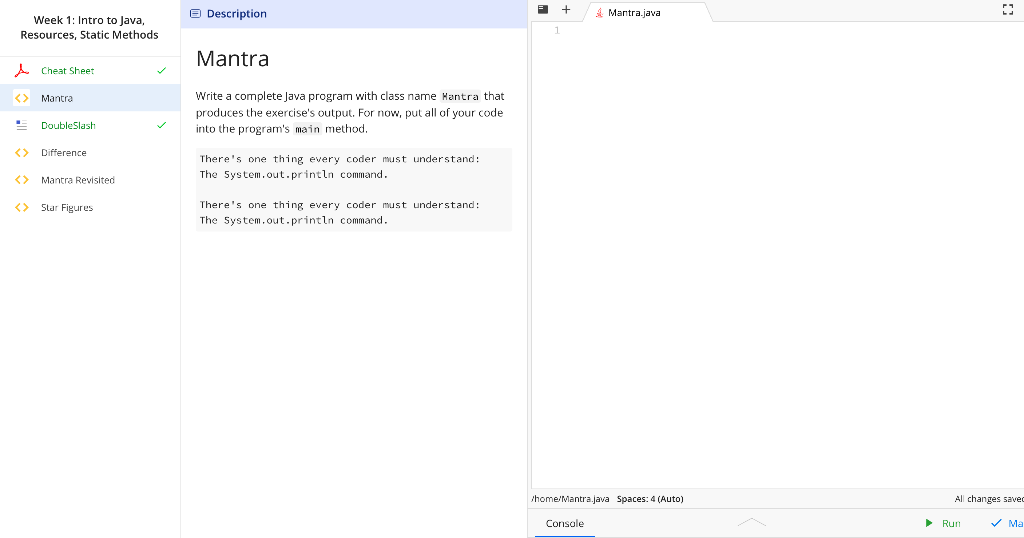Open the Cheat Sheet lesson
This screenshot has width=1024, height=538.
click(90, 71)
